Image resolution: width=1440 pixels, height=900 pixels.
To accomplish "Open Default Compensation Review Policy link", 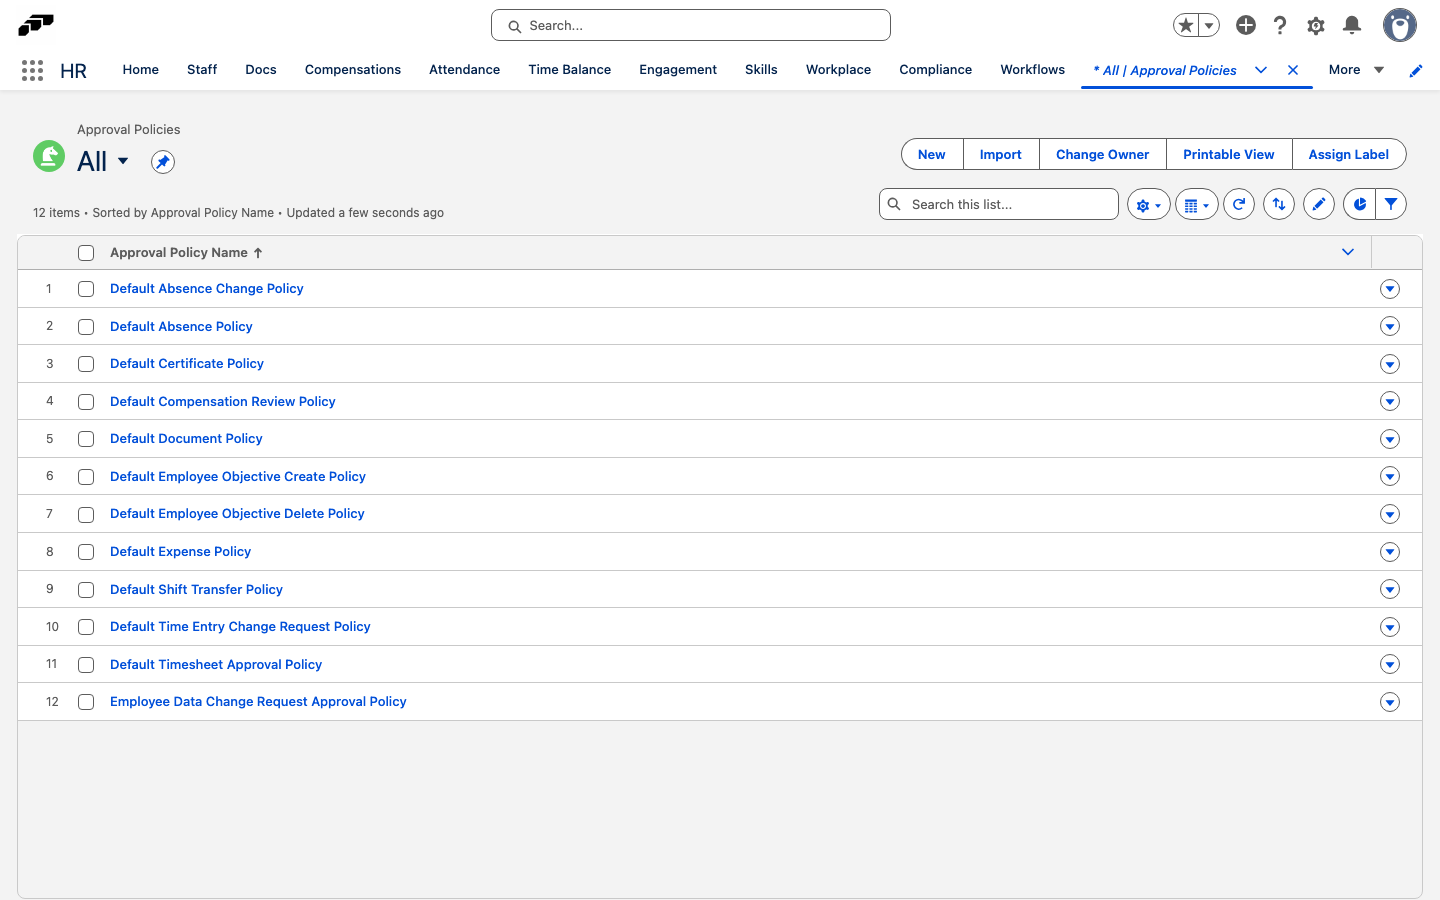I will pyautogui.click(x=223, y=401).
